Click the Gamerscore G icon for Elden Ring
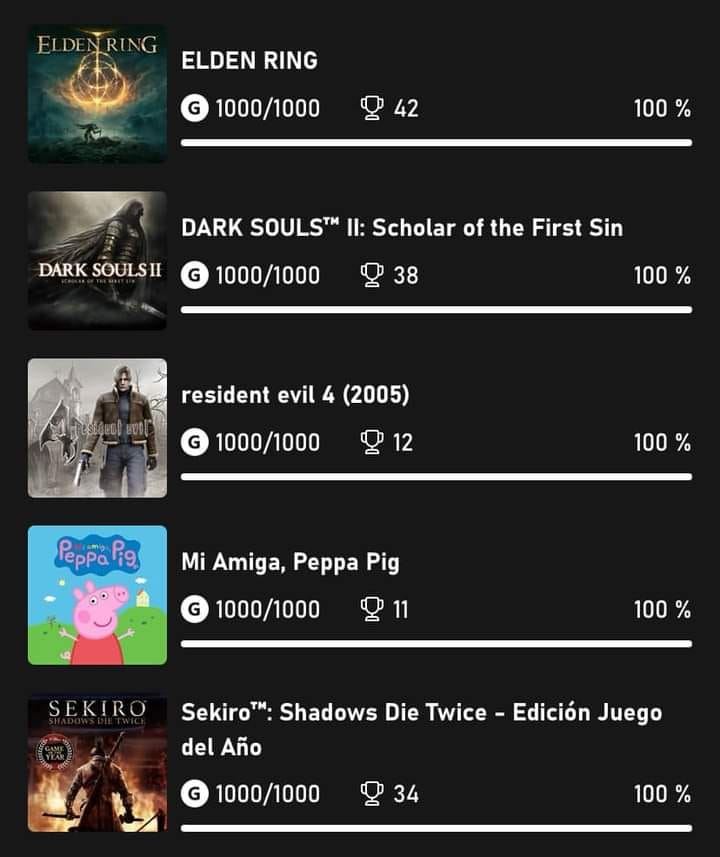720x857 pixels. click(195, 108)
